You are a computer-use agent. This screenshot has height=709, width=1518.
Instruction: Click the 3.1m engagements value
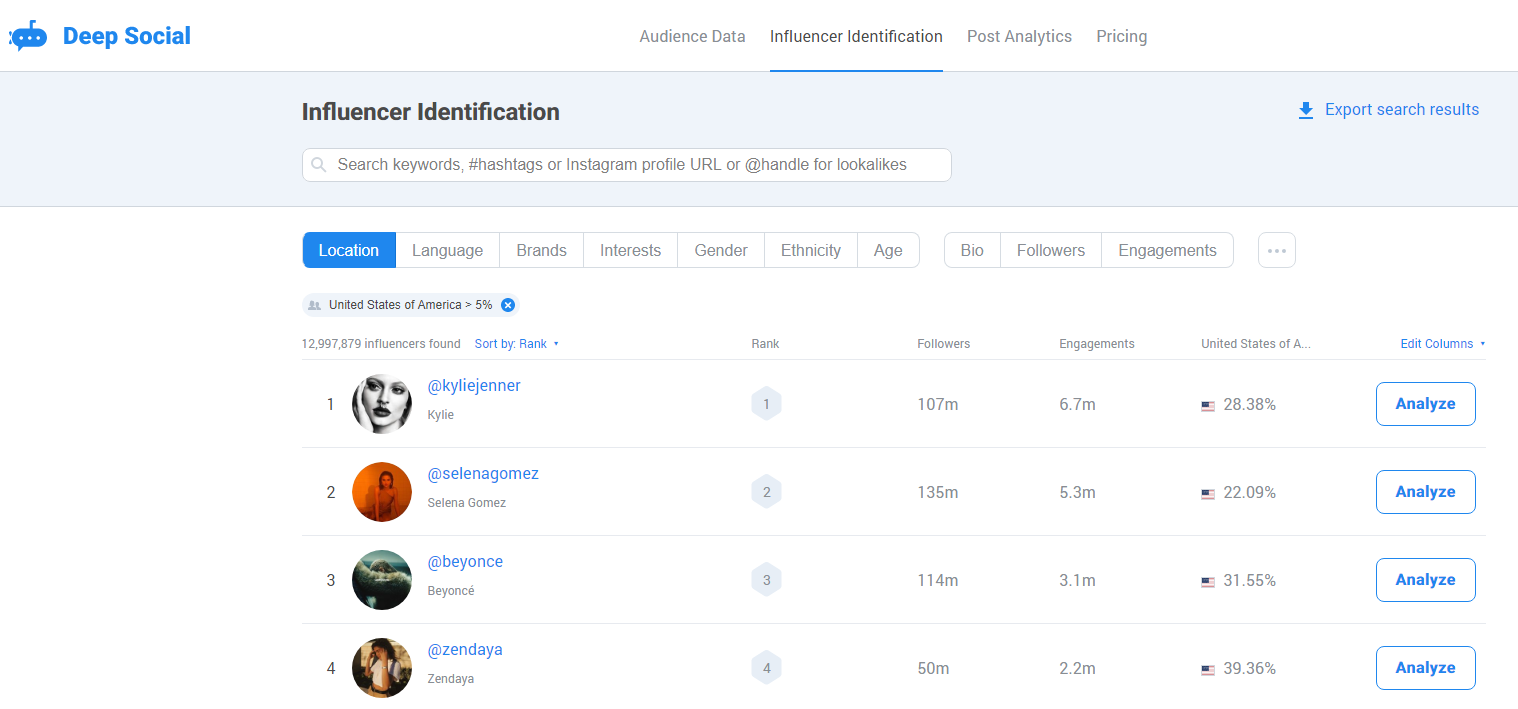[1078, 581]
